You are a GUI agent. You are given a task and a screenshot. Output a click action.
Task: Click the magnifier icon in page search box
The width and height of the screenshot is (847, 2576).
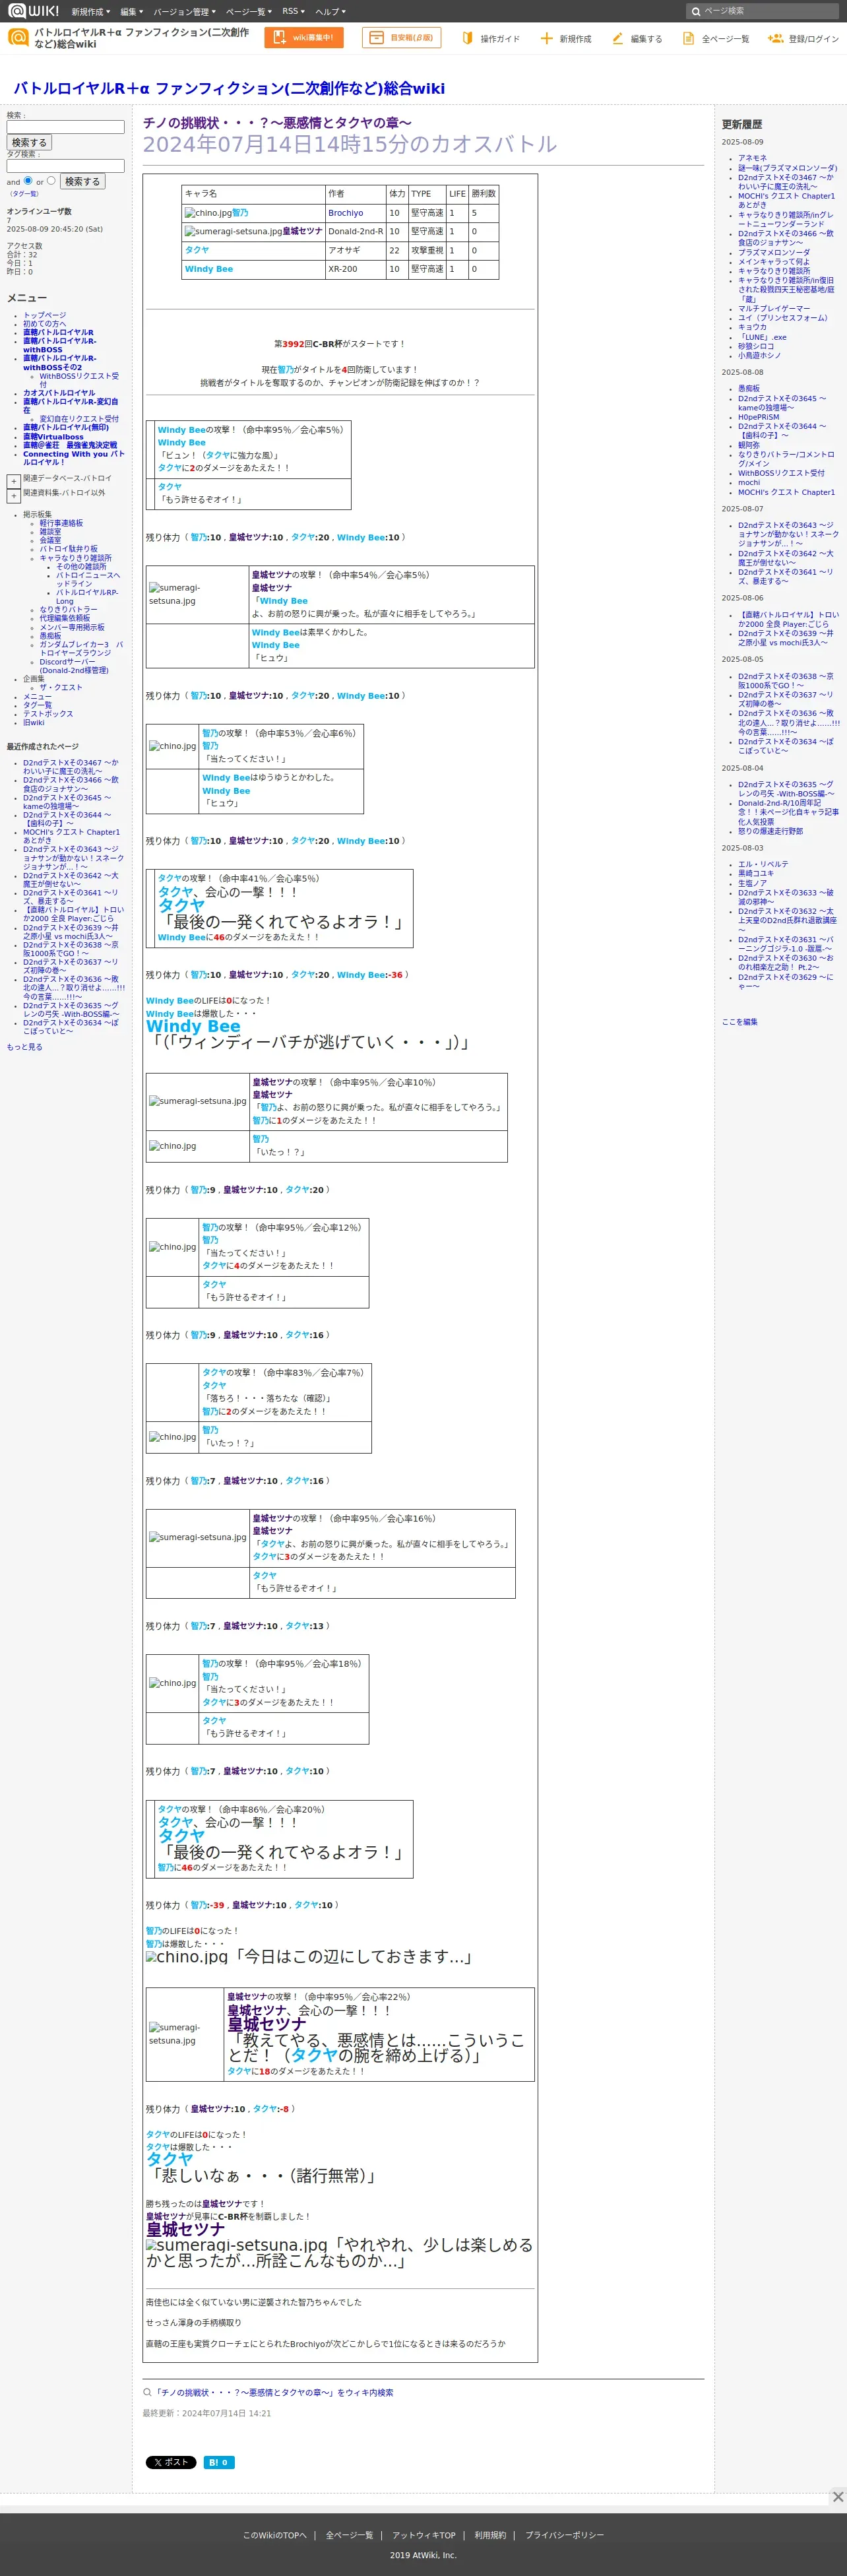pos(696,11)
